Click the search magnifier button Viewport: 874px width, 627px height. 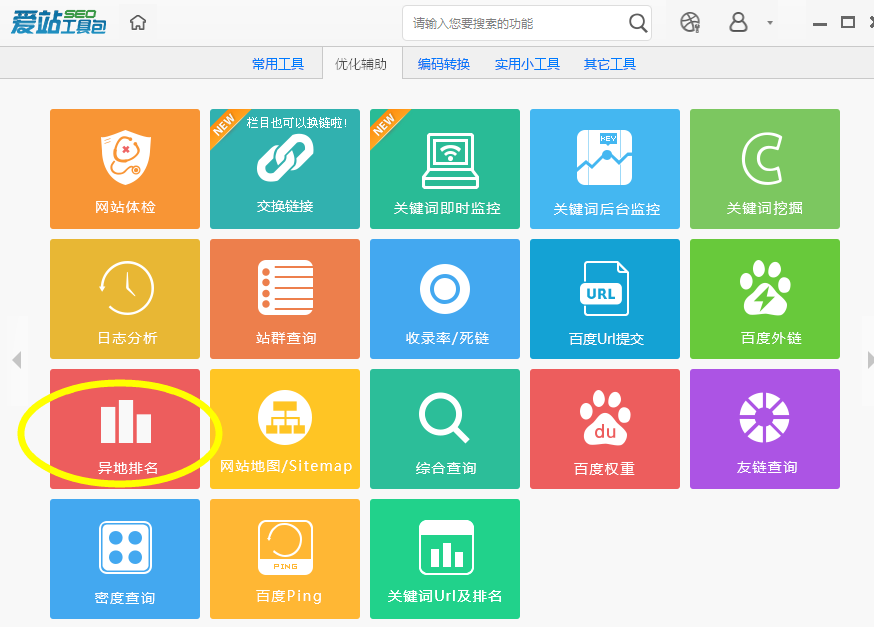(x=638, y=22)
